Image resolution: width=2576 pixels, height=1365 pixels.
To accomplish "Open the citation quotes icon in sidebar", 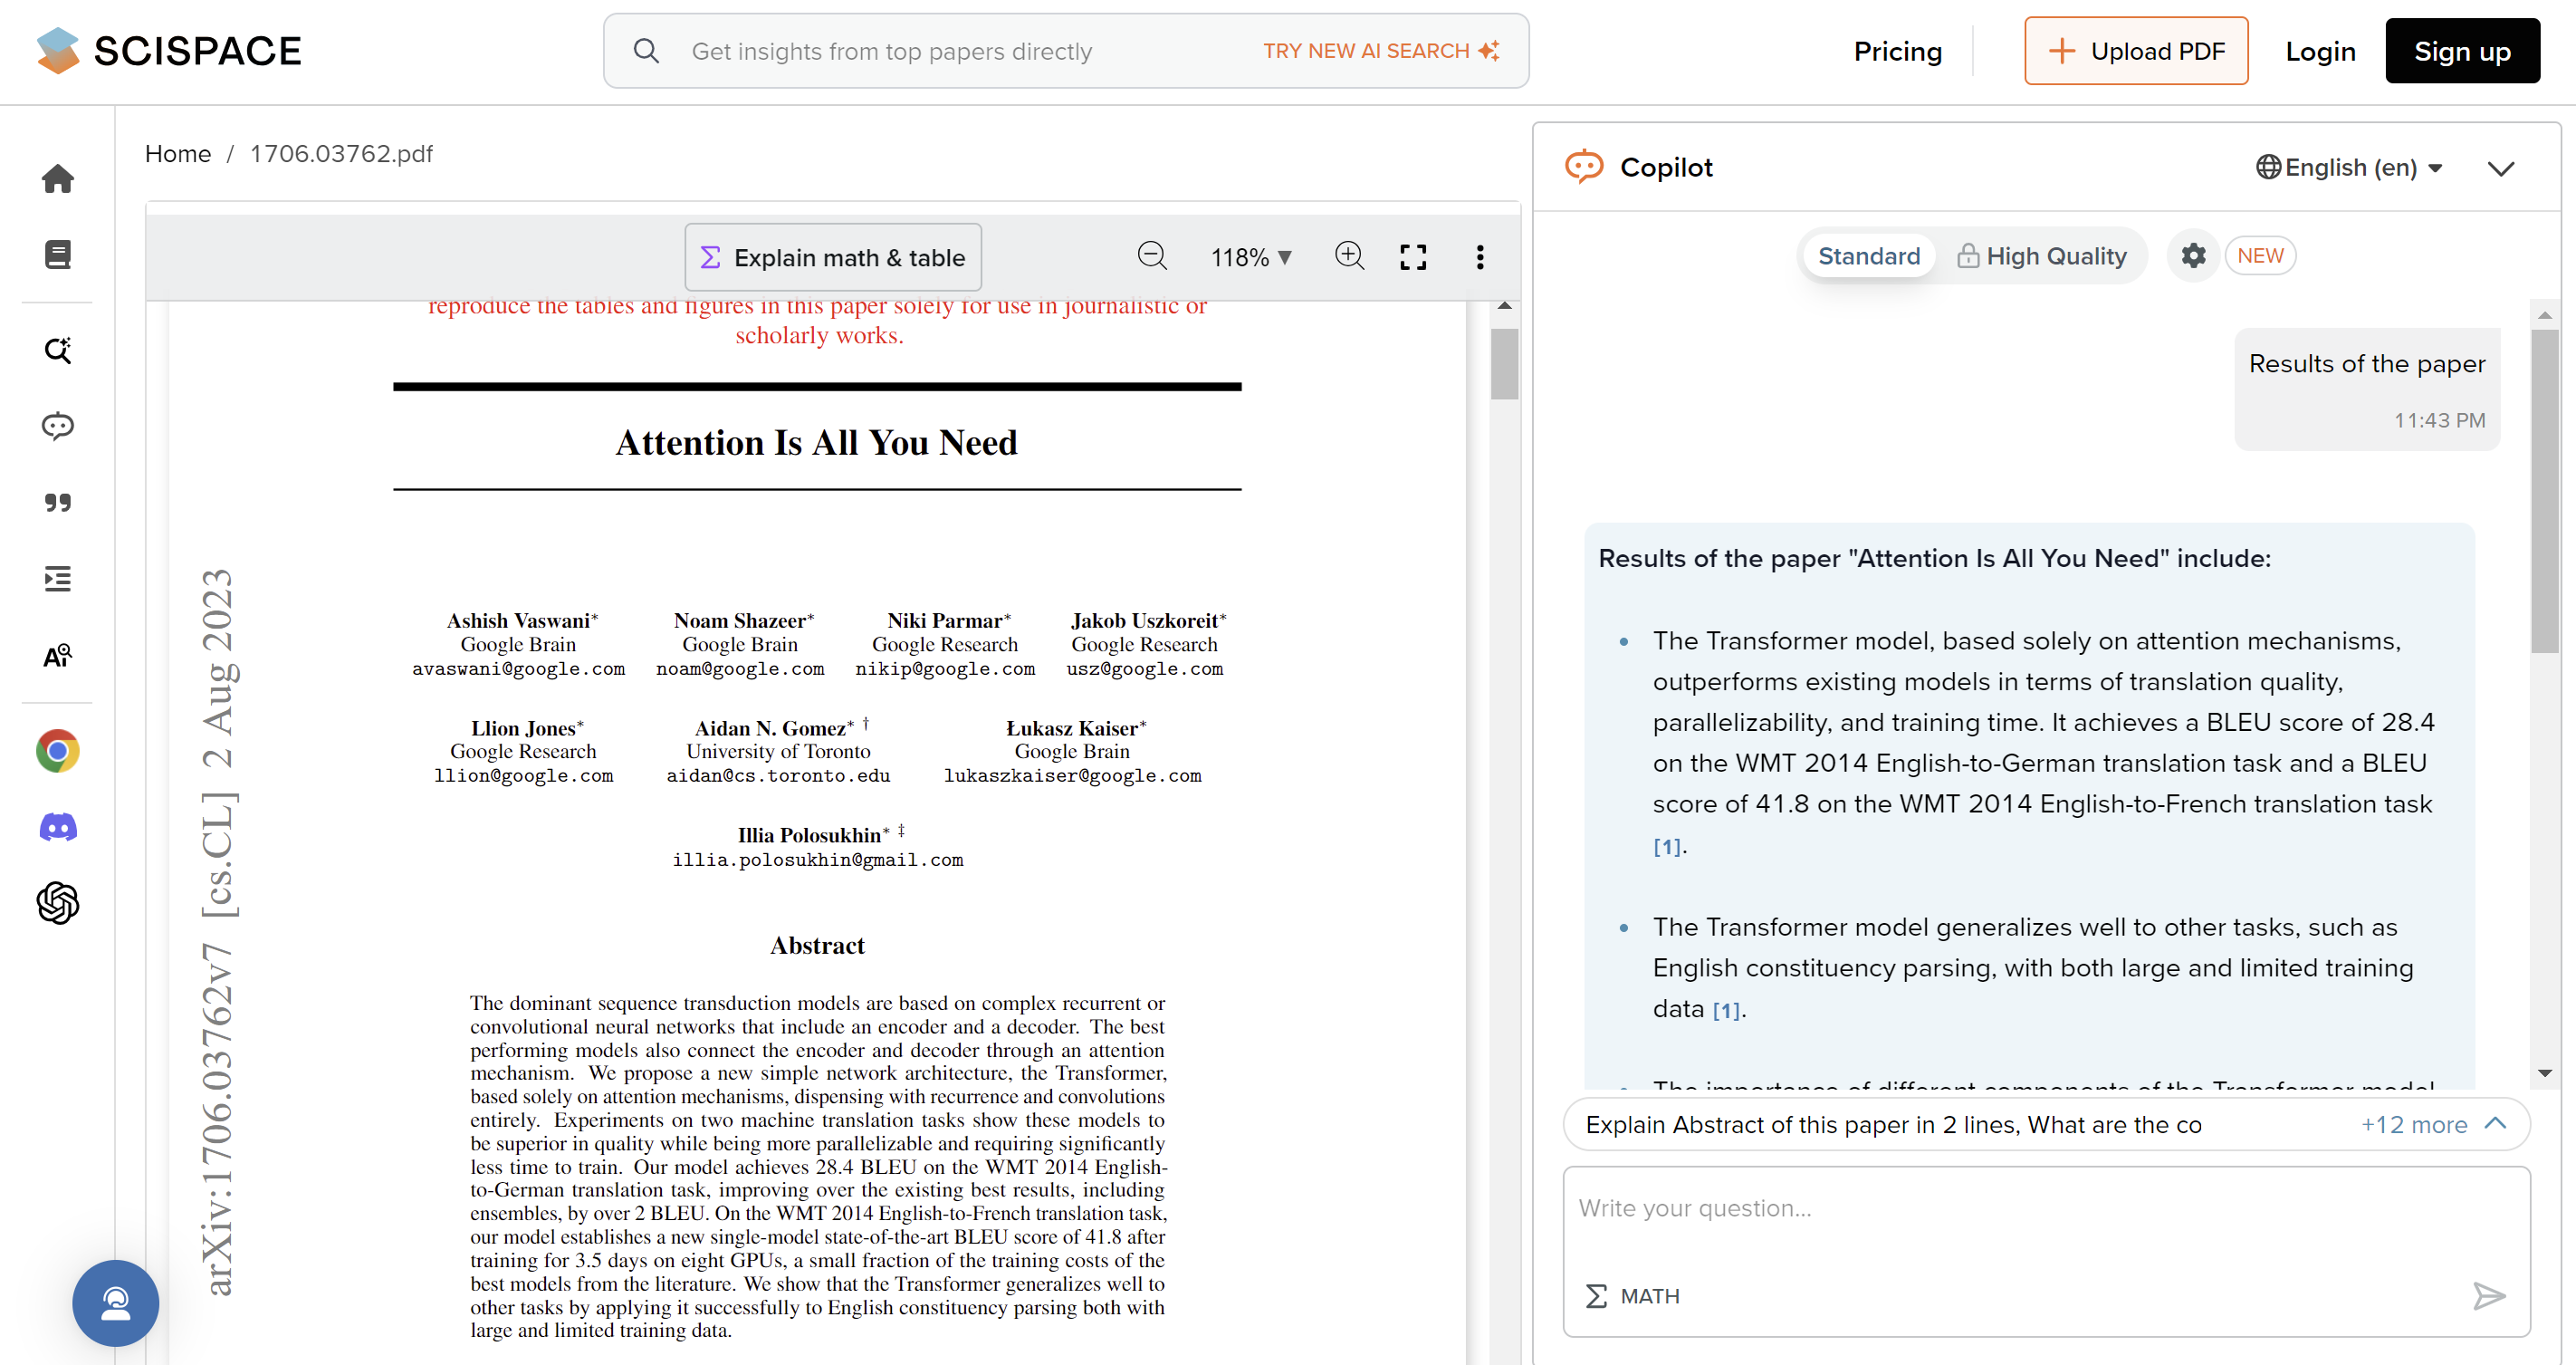I will [x=57, y=502].
